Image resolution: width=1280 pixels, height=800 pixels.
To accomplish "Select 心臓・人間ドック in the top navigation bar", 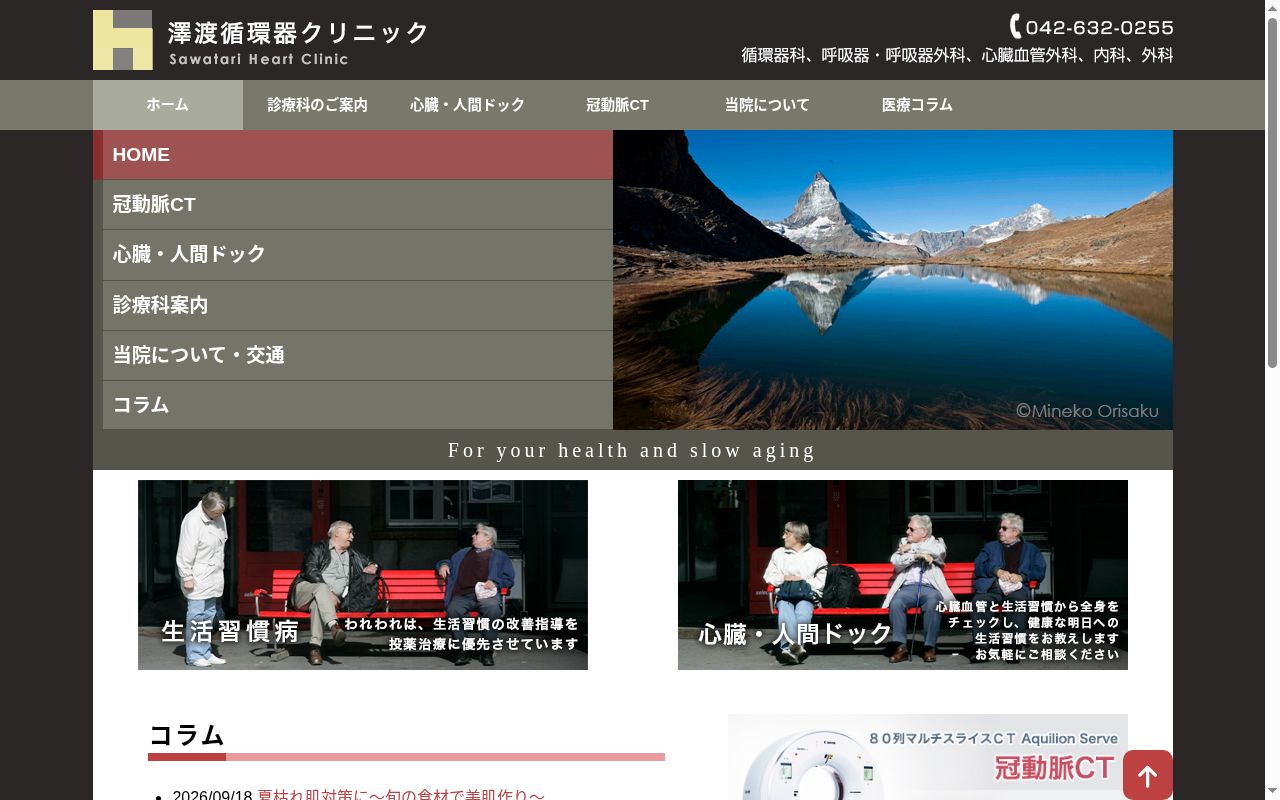I will click(x=468, y=105).
